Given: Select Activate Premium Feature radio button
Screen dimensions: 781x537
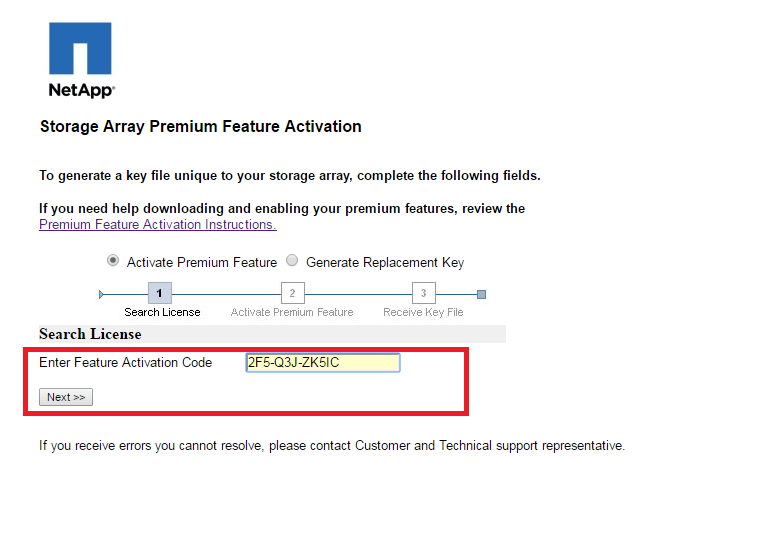Looking at the screenshot, I should pos(113,261).
